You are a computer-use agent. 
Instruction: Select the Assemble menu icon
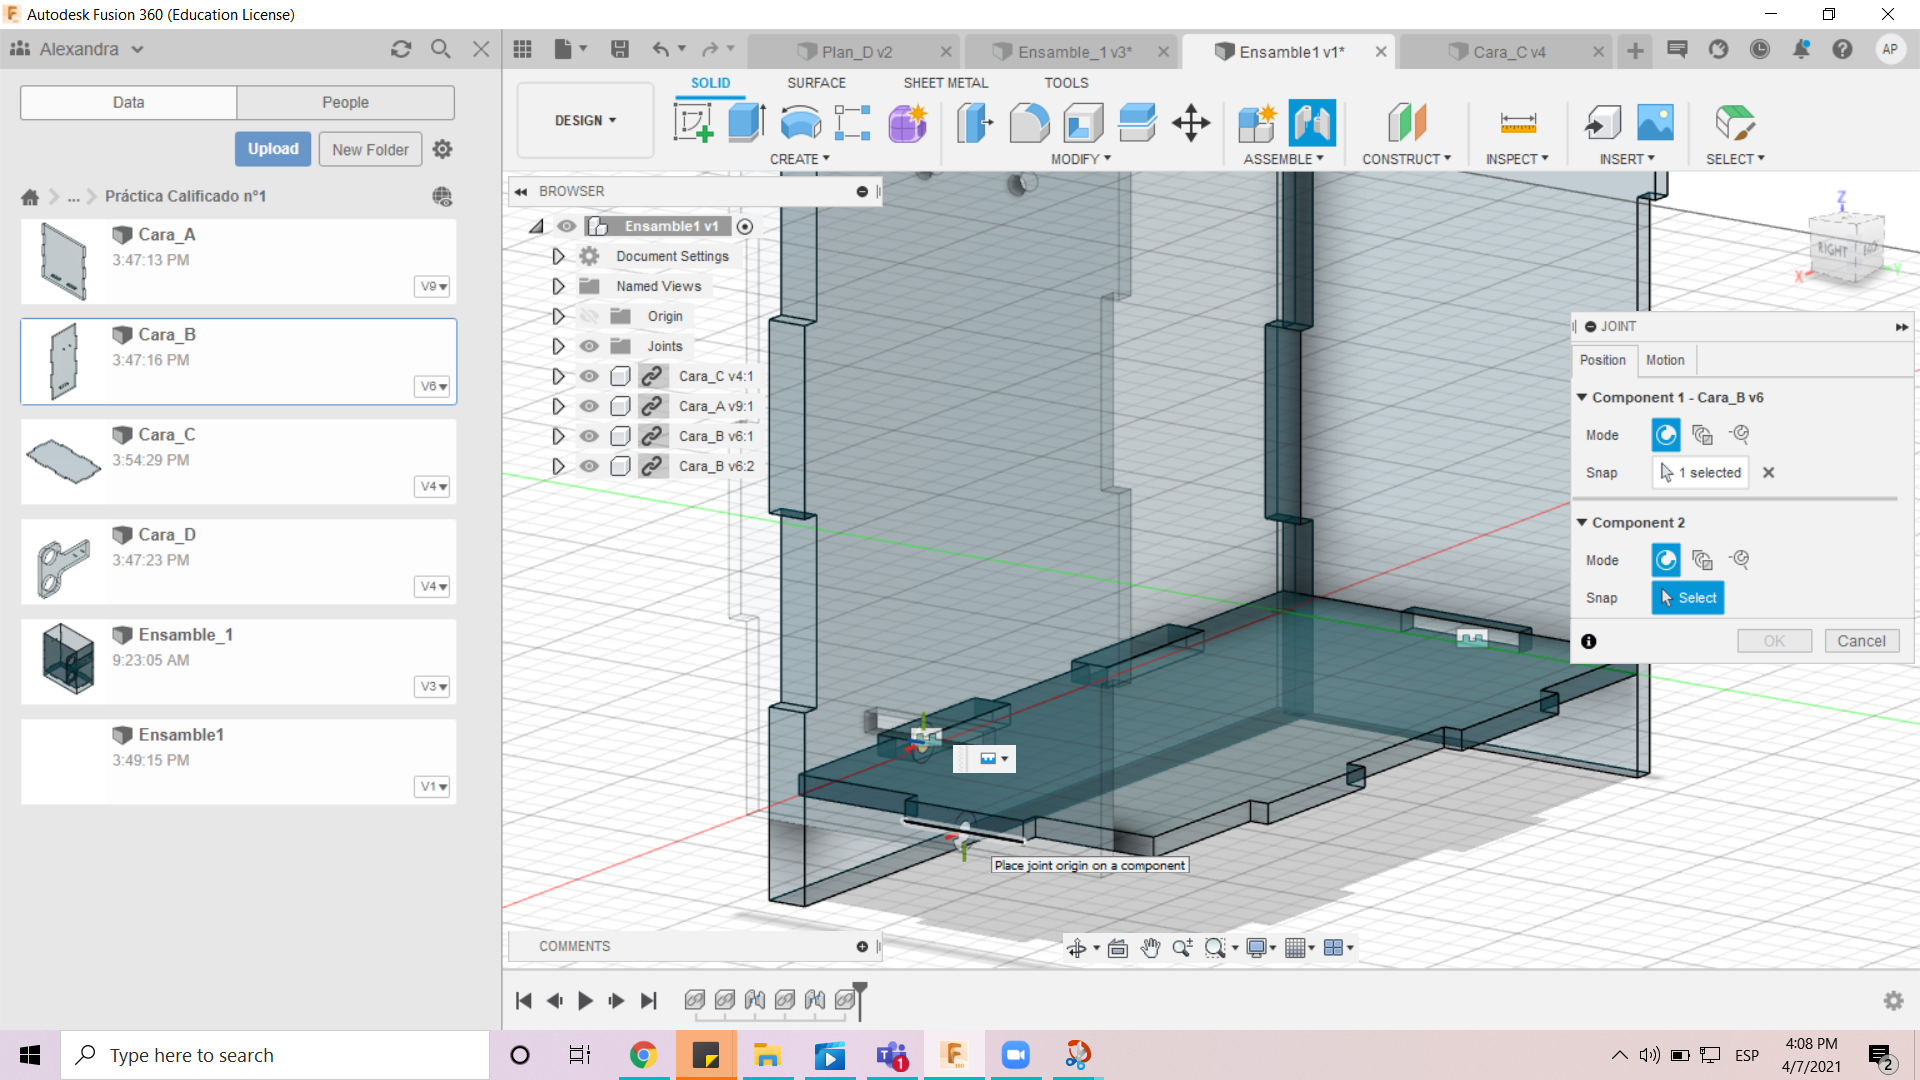click(1282, 158)
